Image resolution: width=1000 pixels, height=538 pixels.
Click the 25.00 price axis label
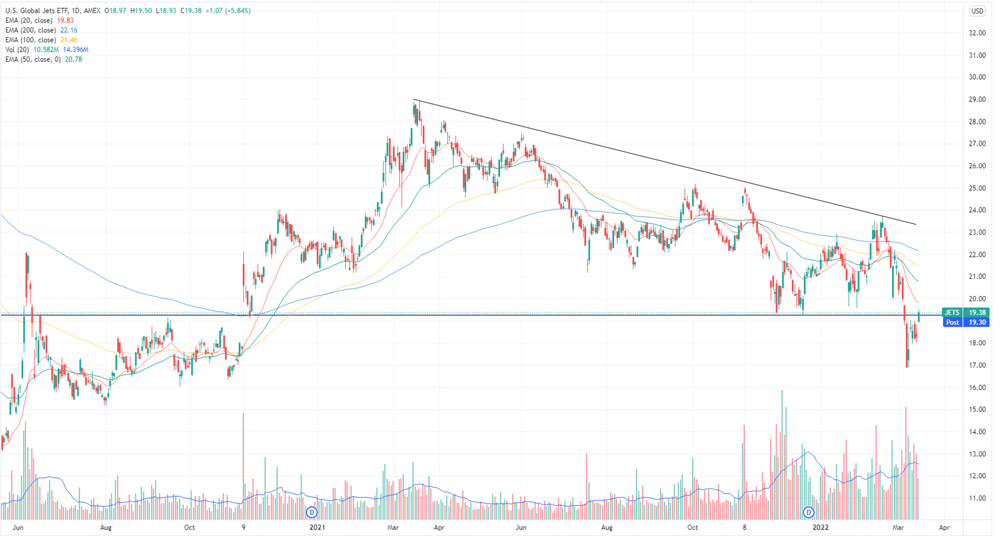click(x=977, y=188)
